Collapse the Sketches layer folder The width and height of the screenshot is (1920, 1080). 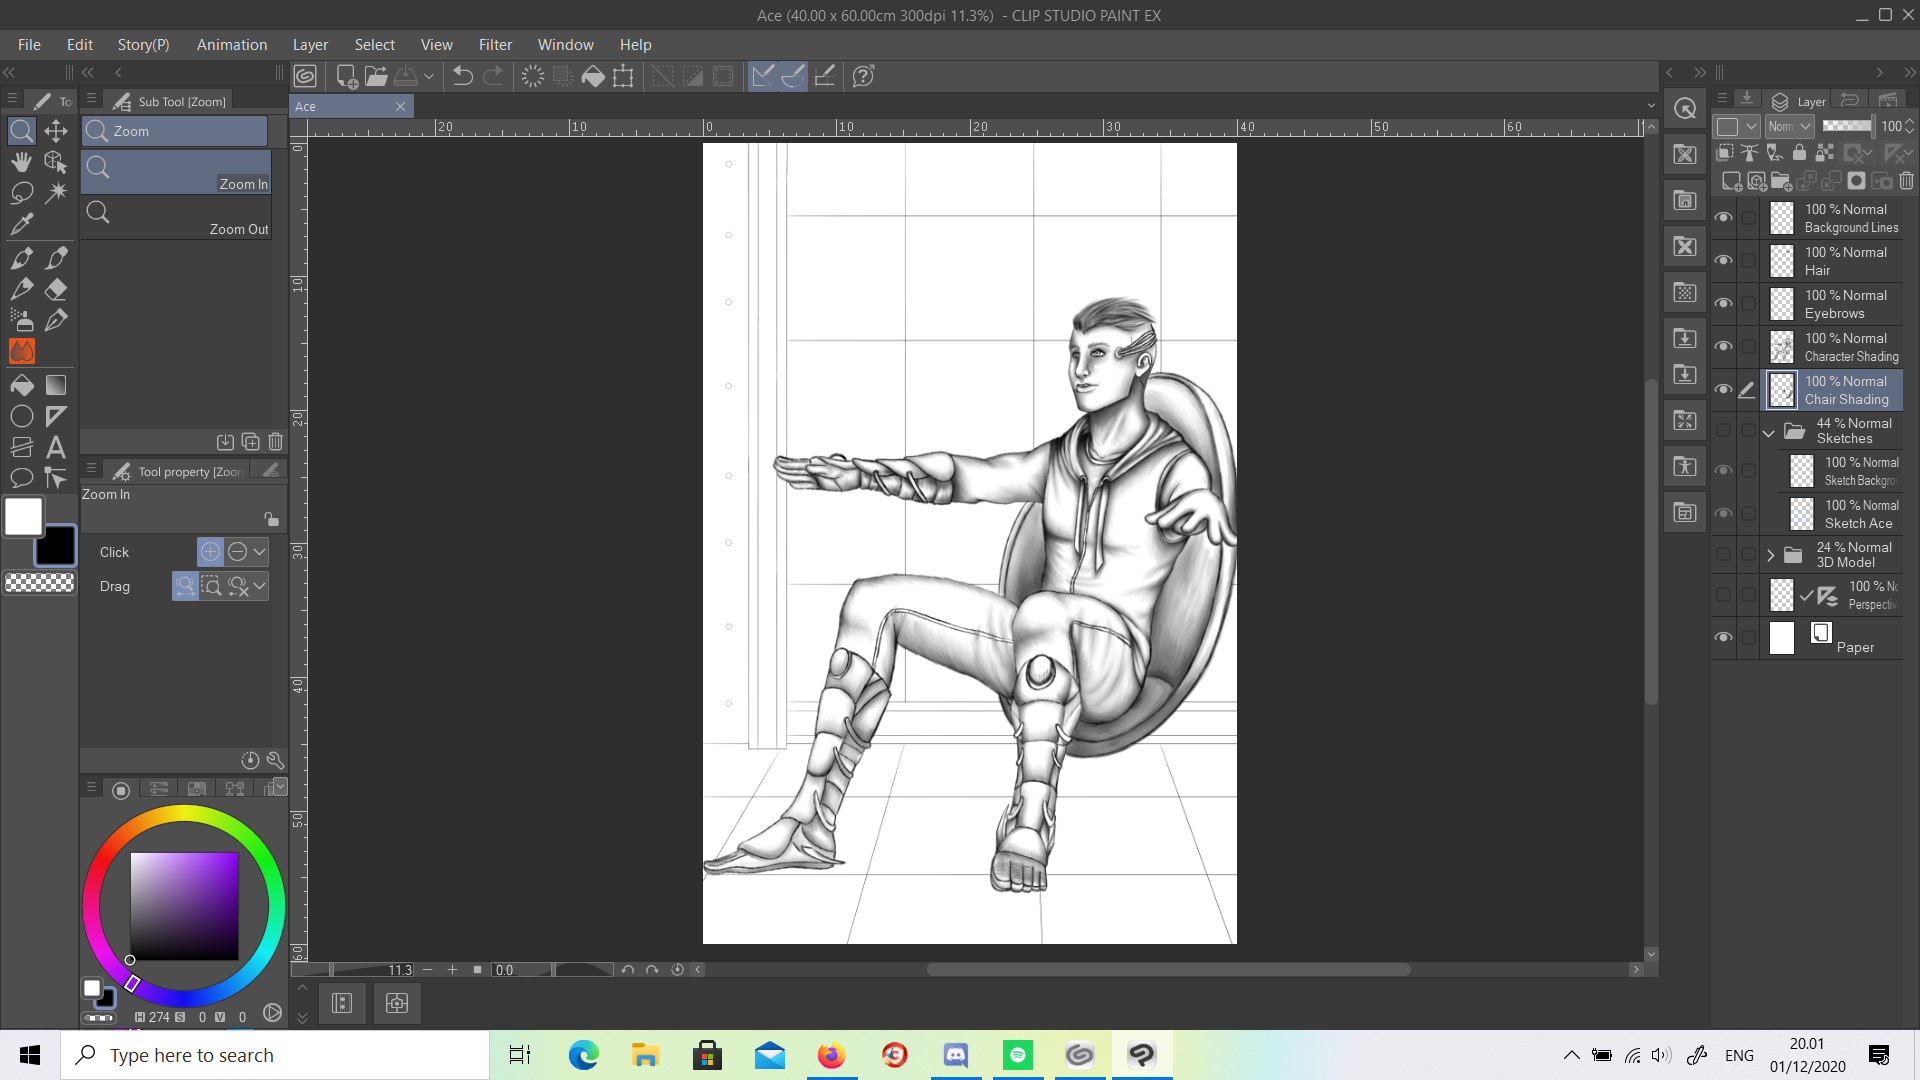tap(1769, 432)
